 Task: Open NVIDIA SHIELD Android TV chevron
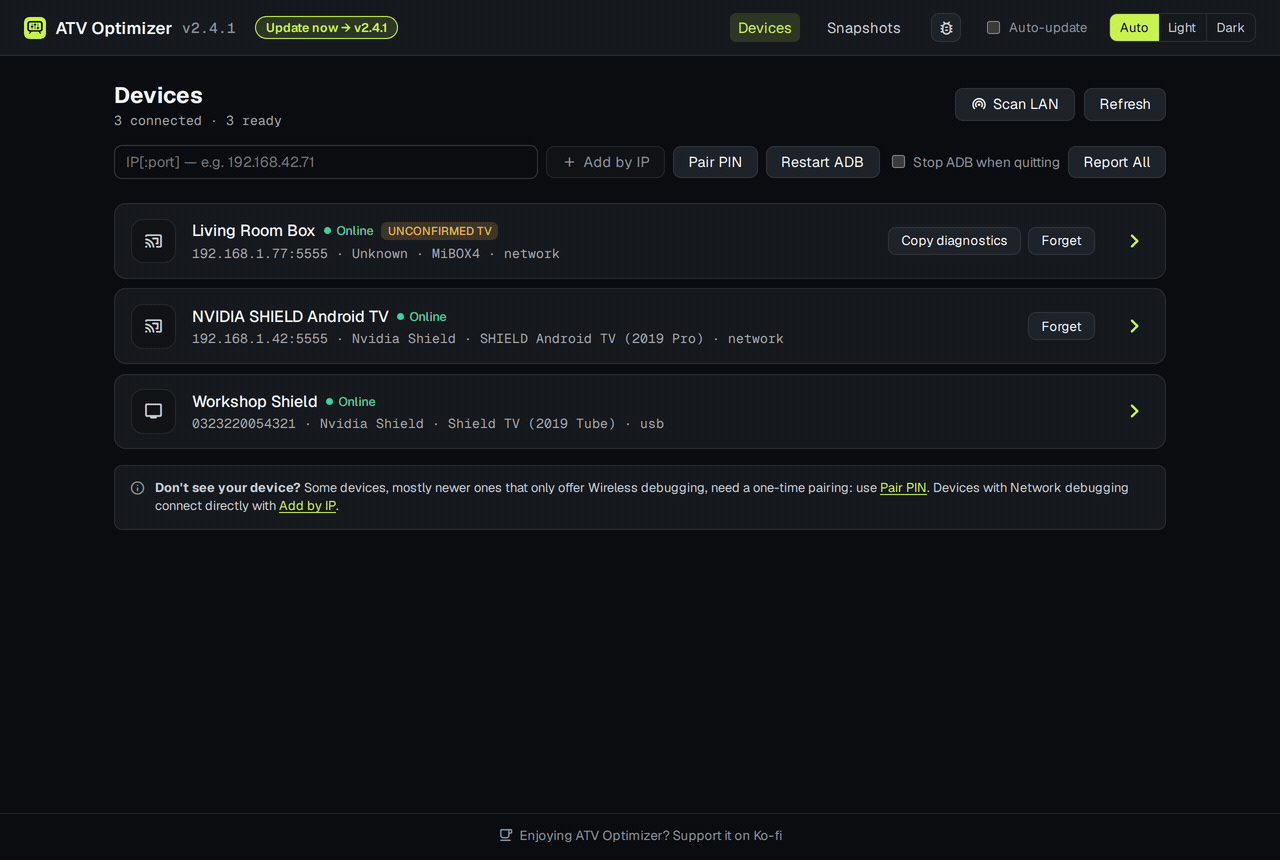pos(1134,326)
